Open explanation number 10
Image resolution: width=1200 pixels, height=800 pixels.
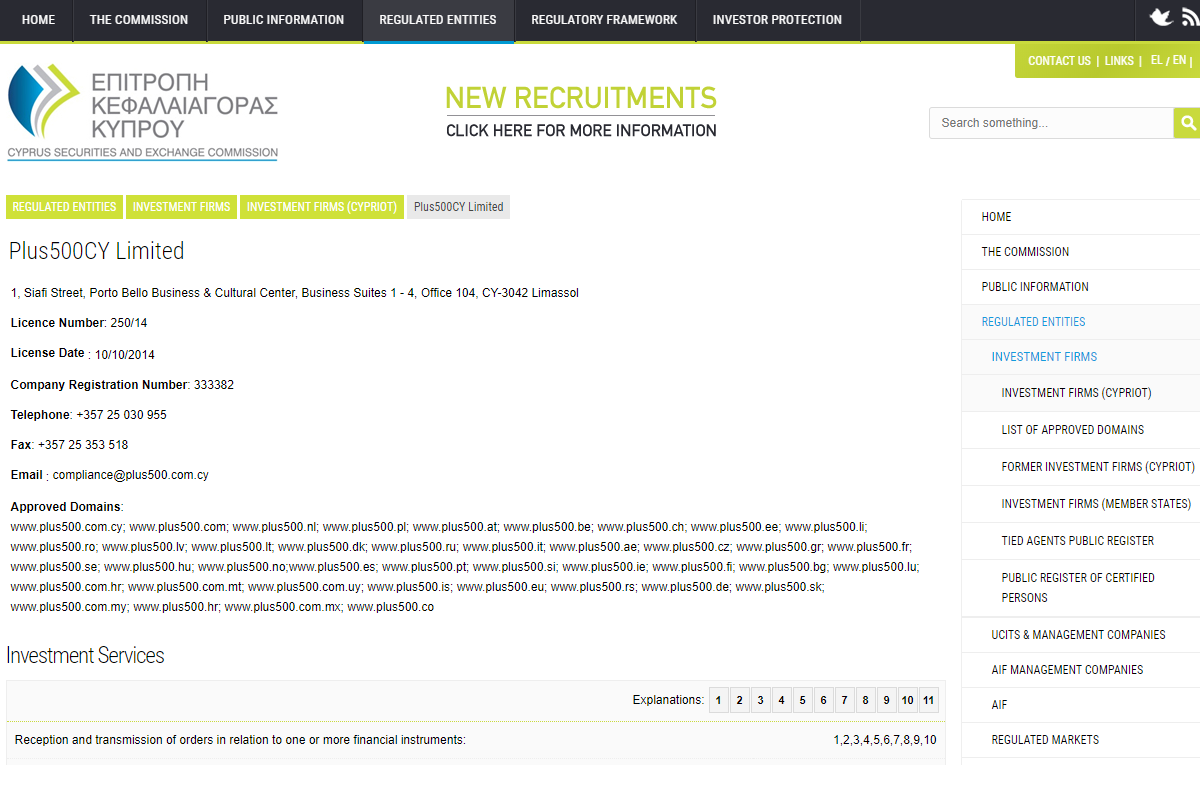(907, 700)
